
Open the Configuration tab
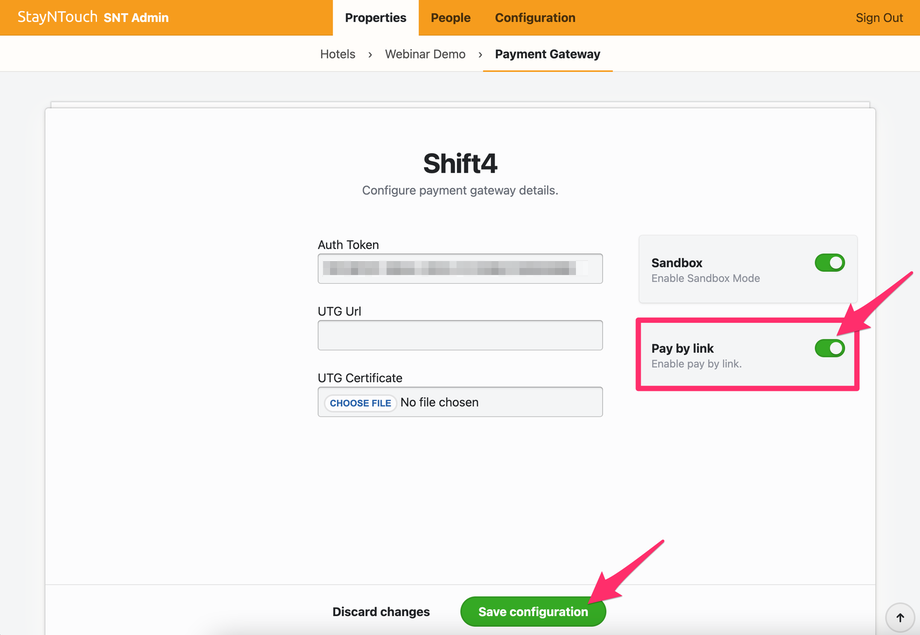point(535,18)
